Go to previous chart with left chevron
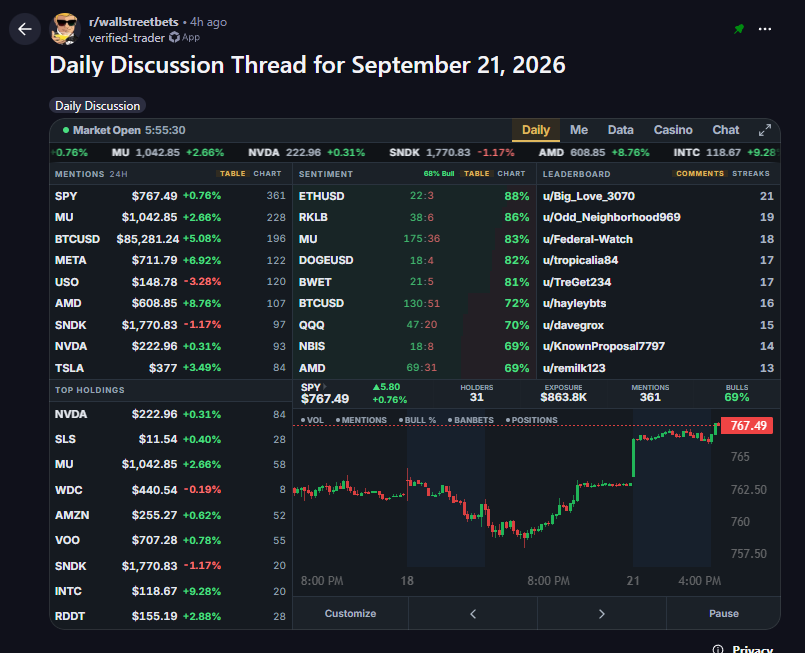Viewport: 805px width, 653px height. click(x=473, y=614)
